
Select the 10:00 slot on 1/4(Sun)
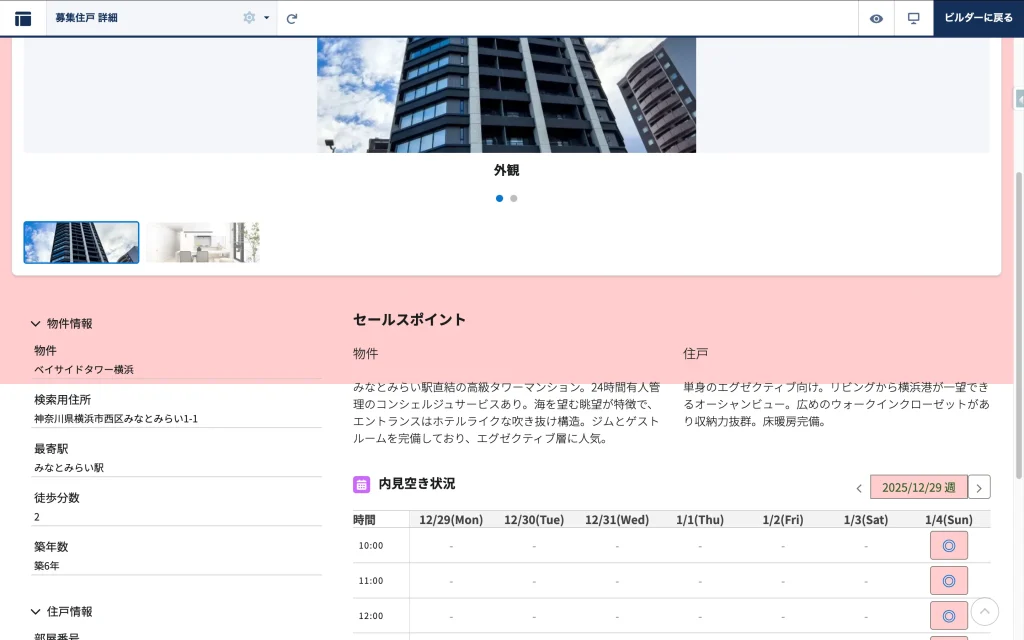[x=948, y=546]
